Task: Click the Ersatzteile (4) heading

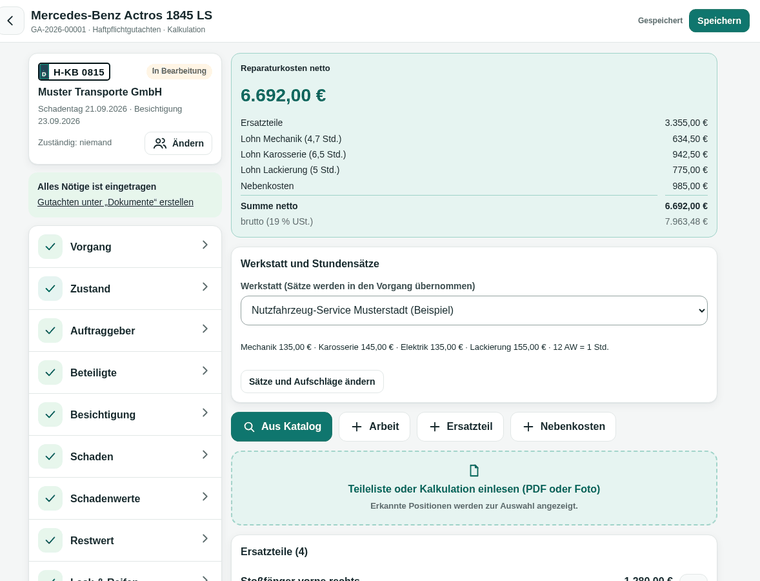Action: [x=274, y=551]
